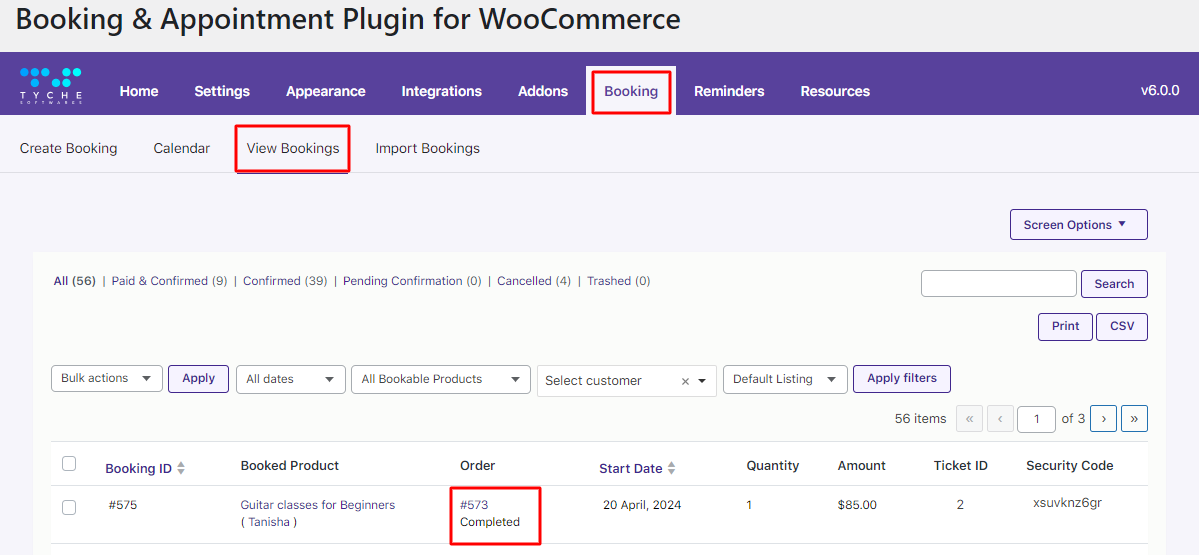The width and height of the screenshot is (1199, 555).
Task: Click the Print button
Action: pyautogui.click(x=1065, y=326)
